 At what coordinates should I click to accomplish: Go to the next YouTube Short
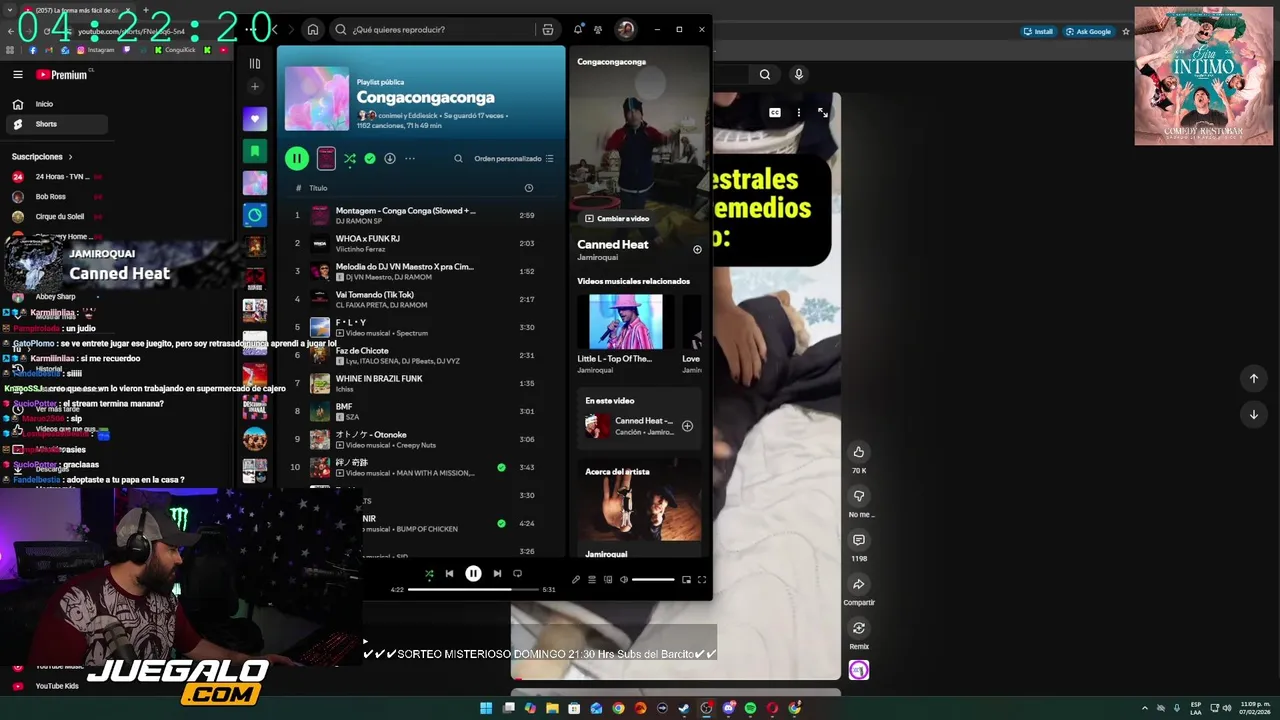(x=1253, y=414)
